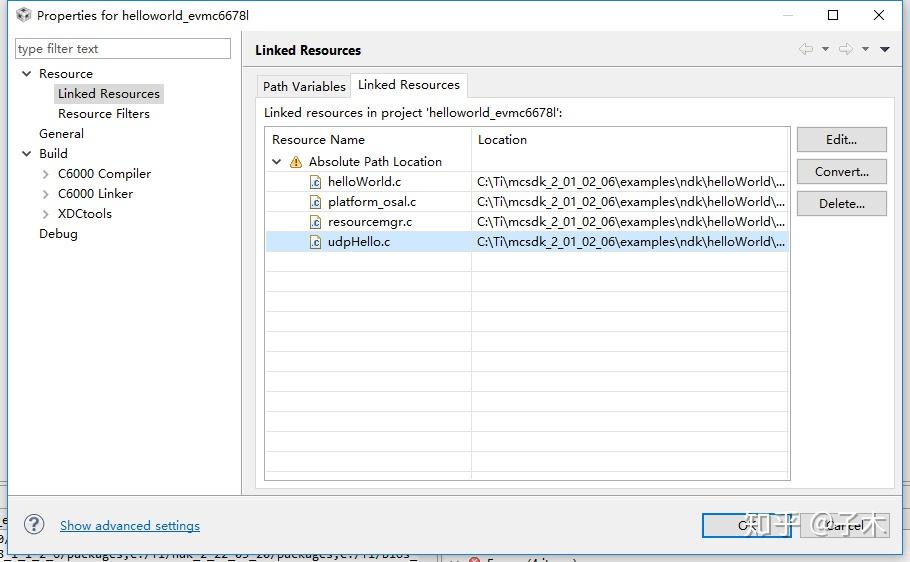Click the resourcemgr.c file icon
The image size is (910, 562).
315,222
